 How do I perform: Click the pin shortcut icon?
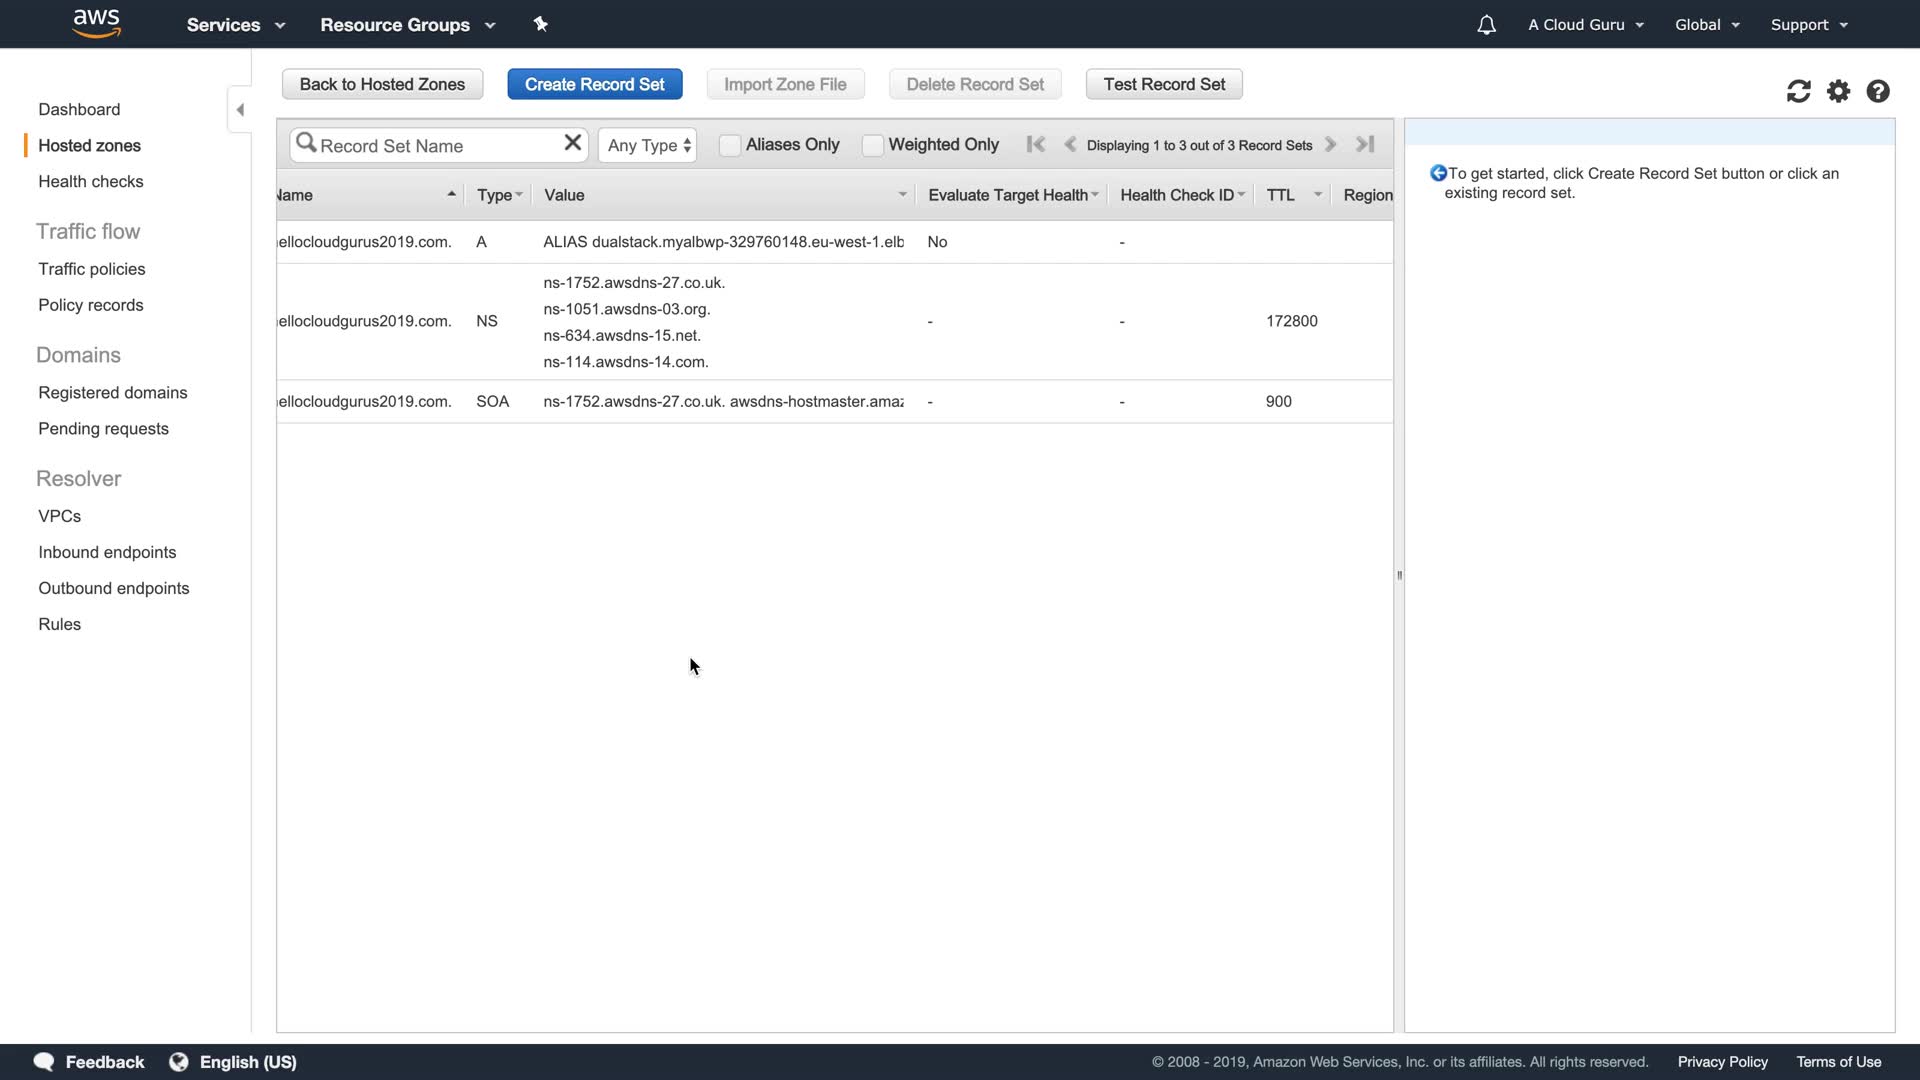click(541, 24)
